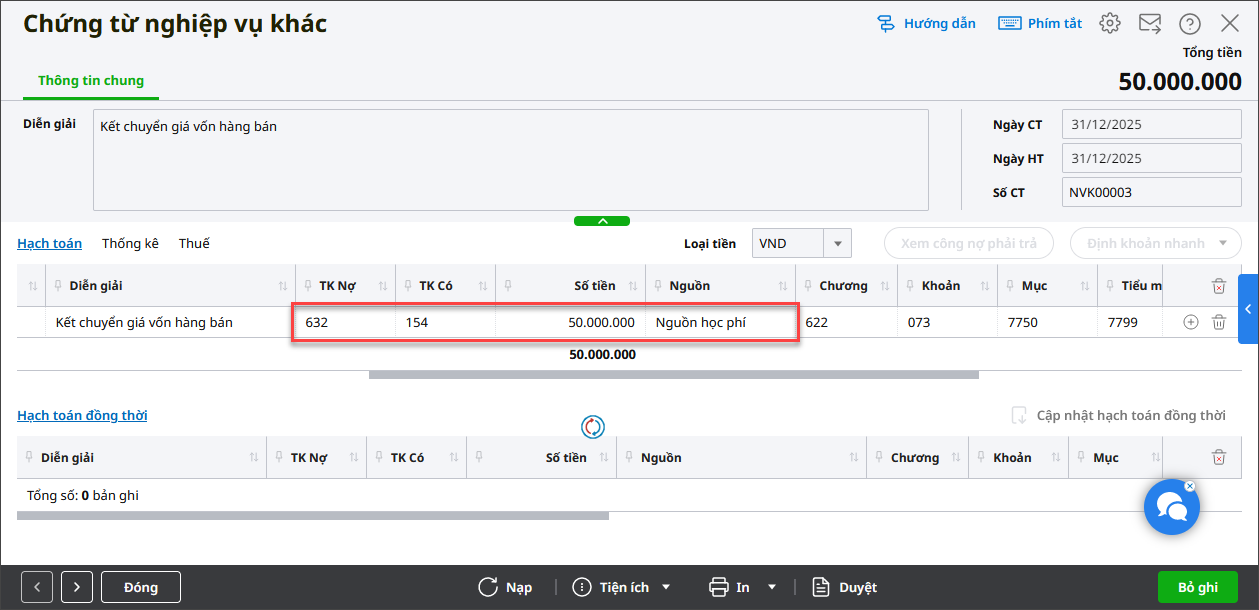Select the Thuế tab
Screen dimensions: 1259x610
194,243
